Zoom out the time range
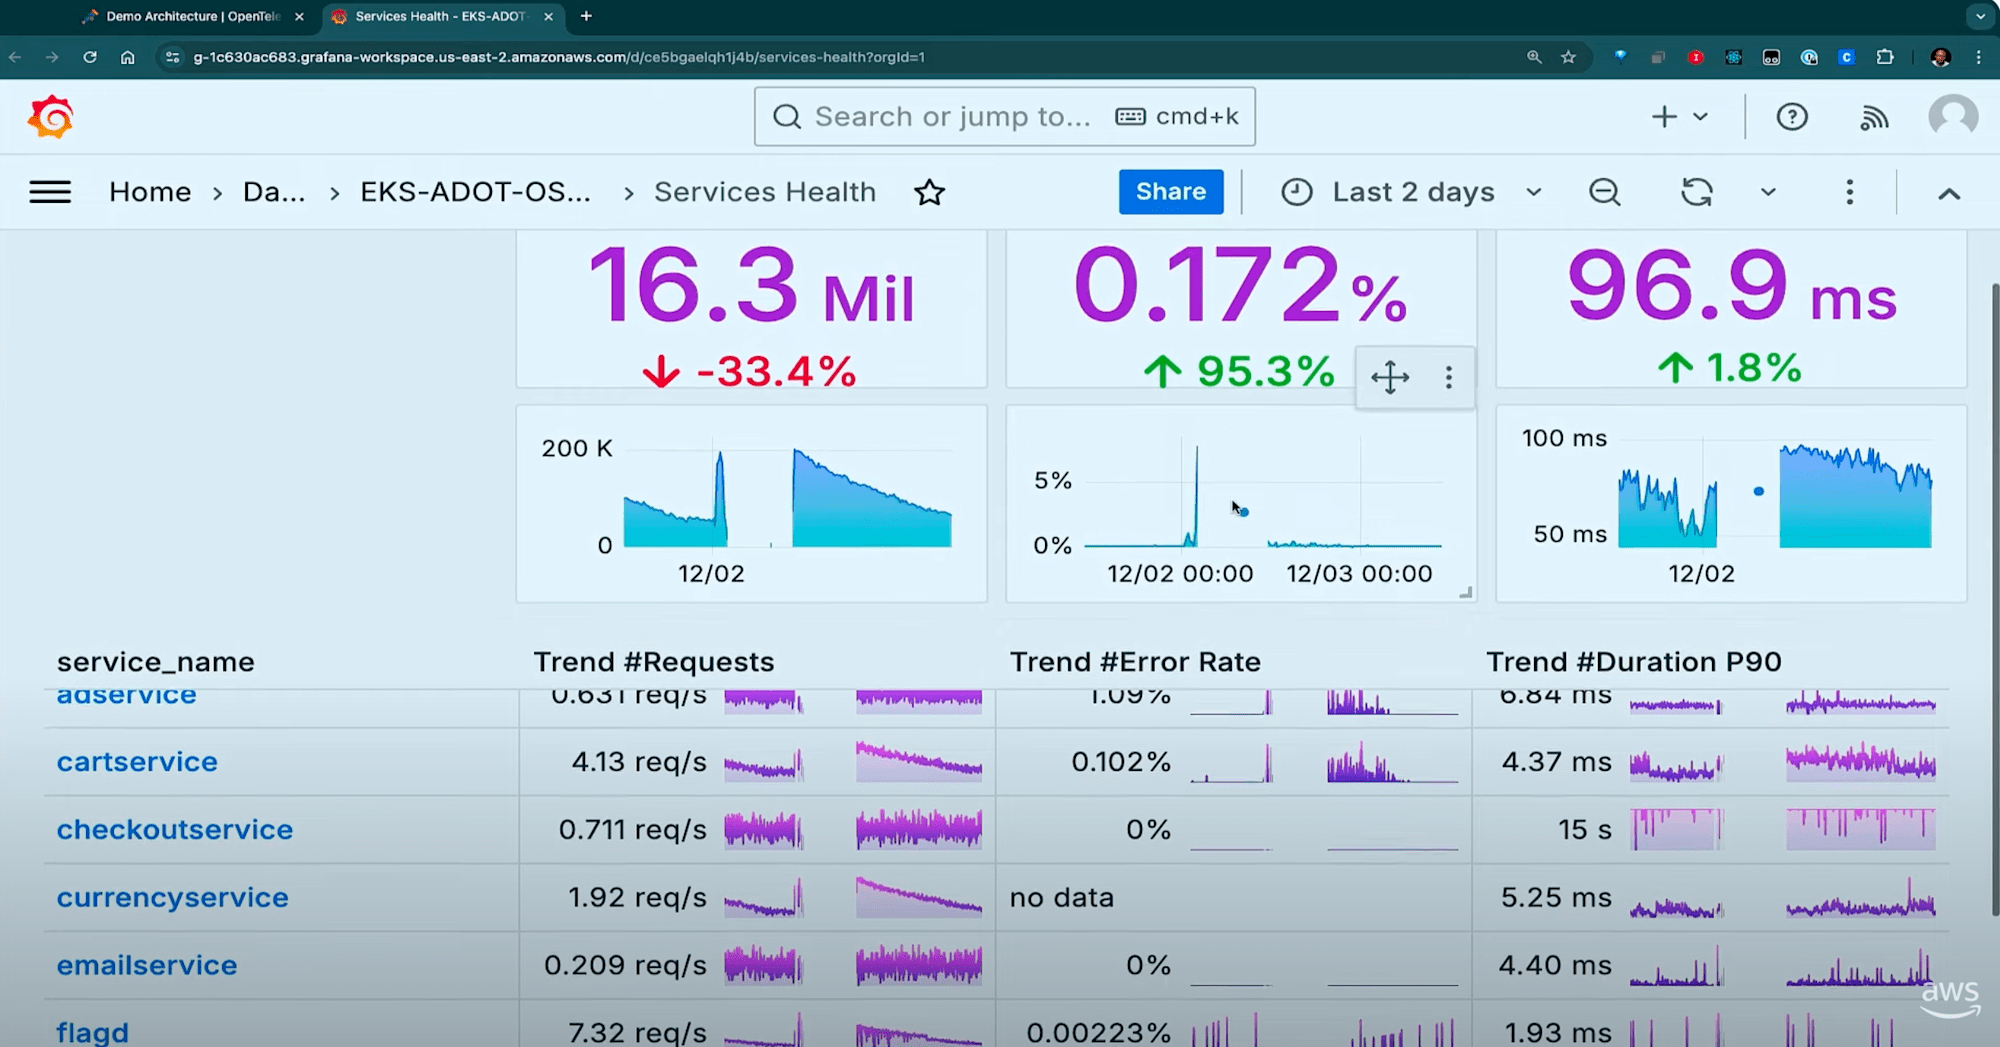This screenshot has width=2000, height=1047. pyautogui.click(x=1604, y=192)
